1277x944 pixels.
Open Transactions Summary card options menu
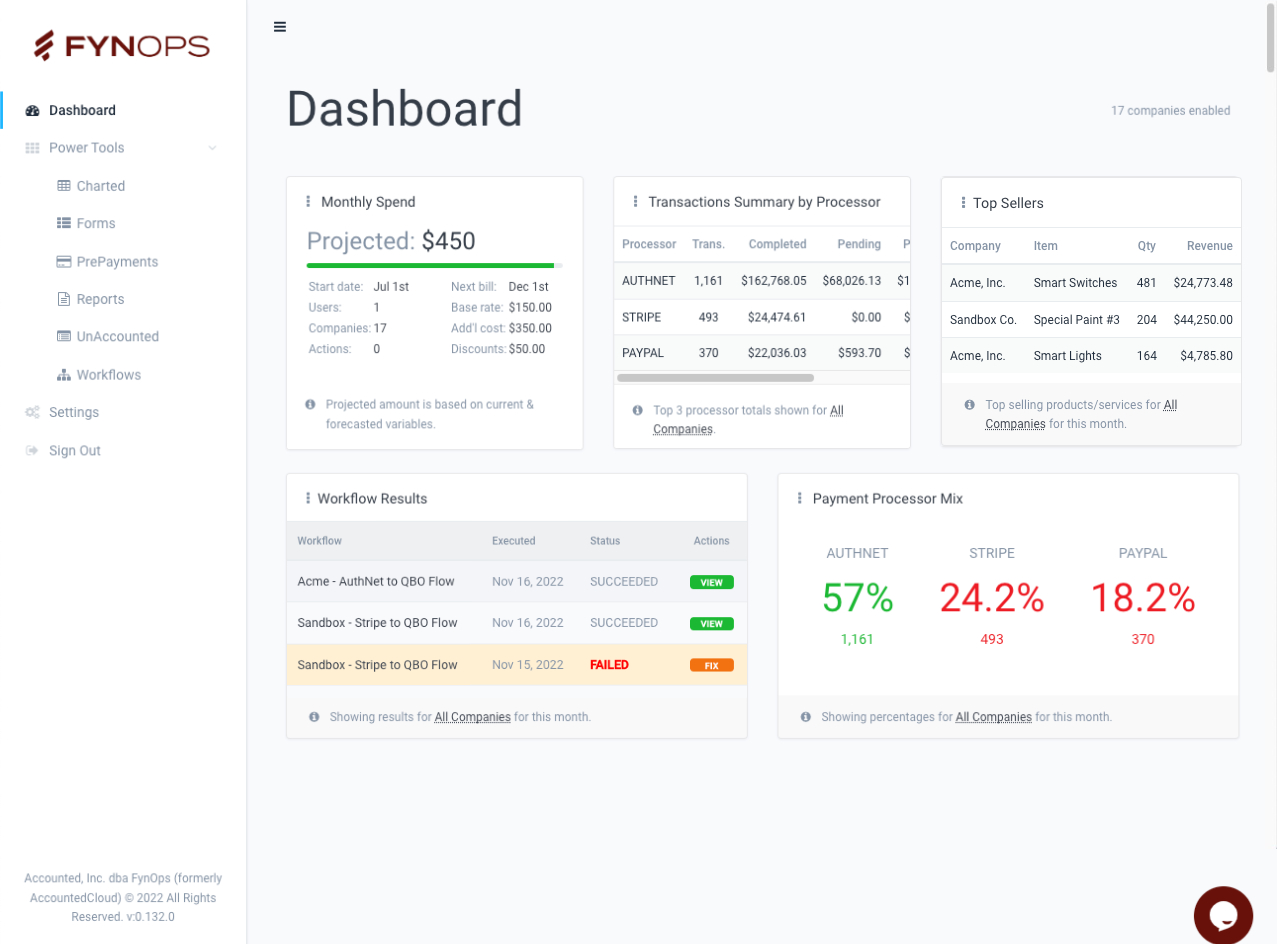pos(635,202)
